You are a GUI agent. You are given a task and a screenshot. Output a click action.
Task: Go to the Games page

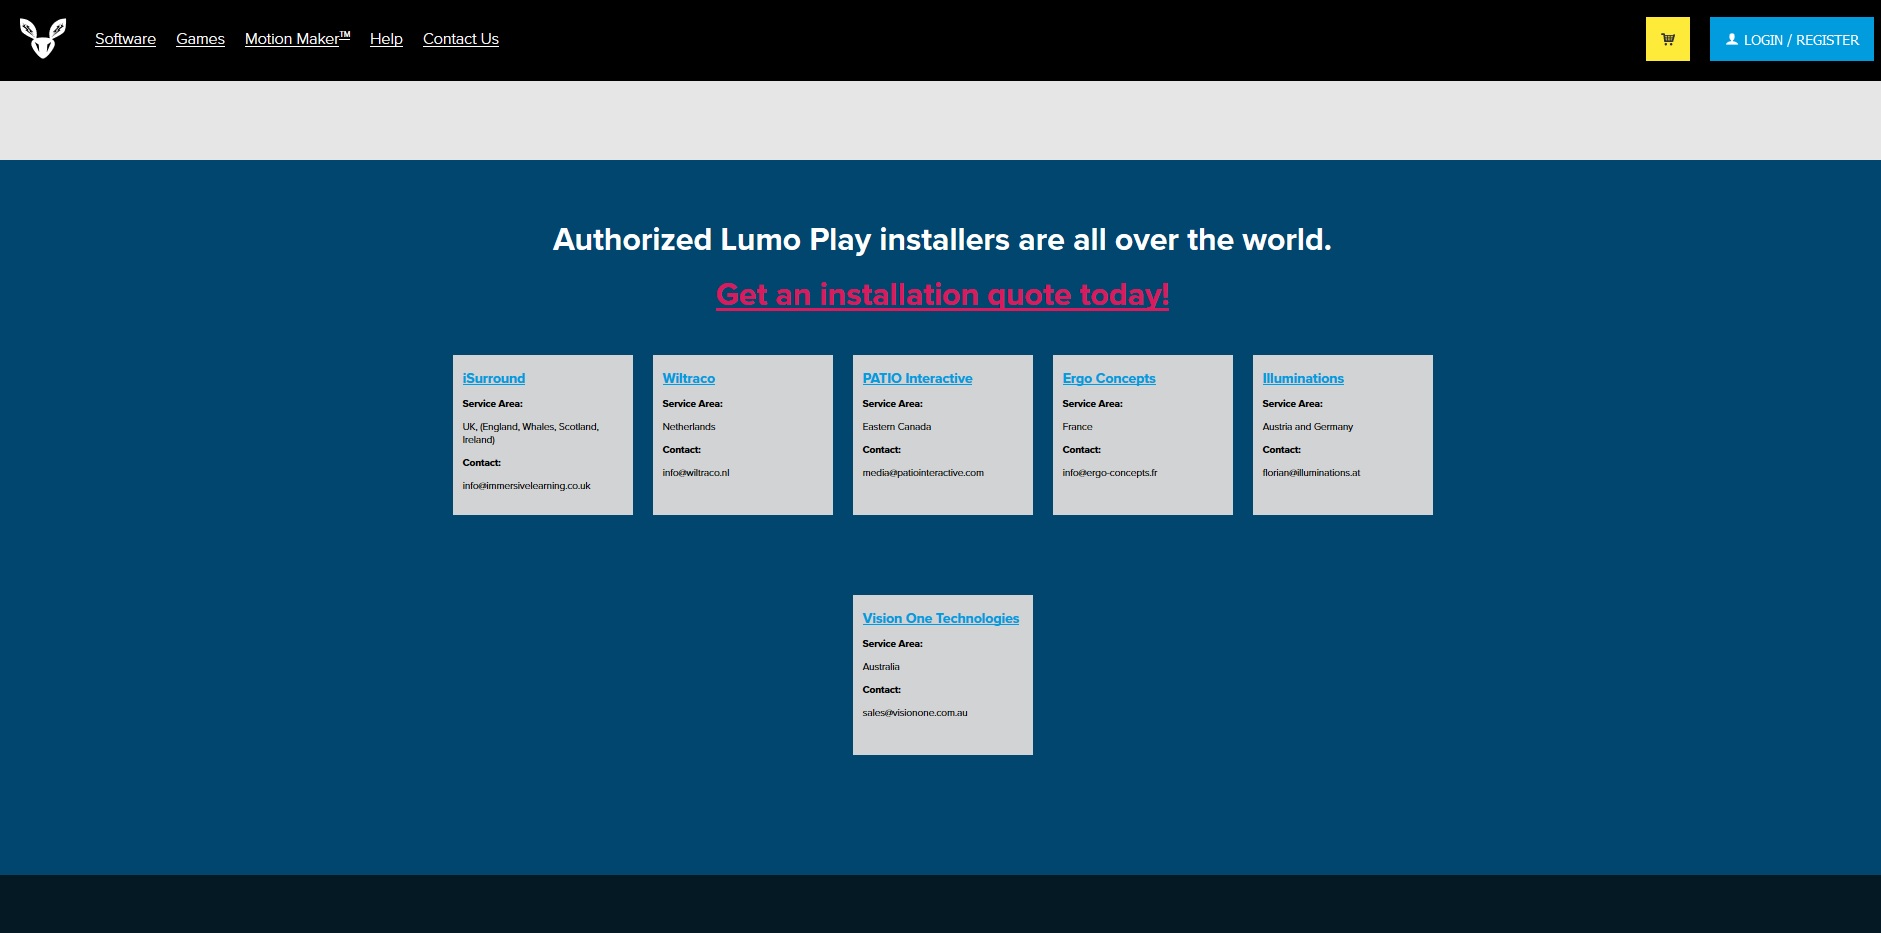(x=200, y=39)
